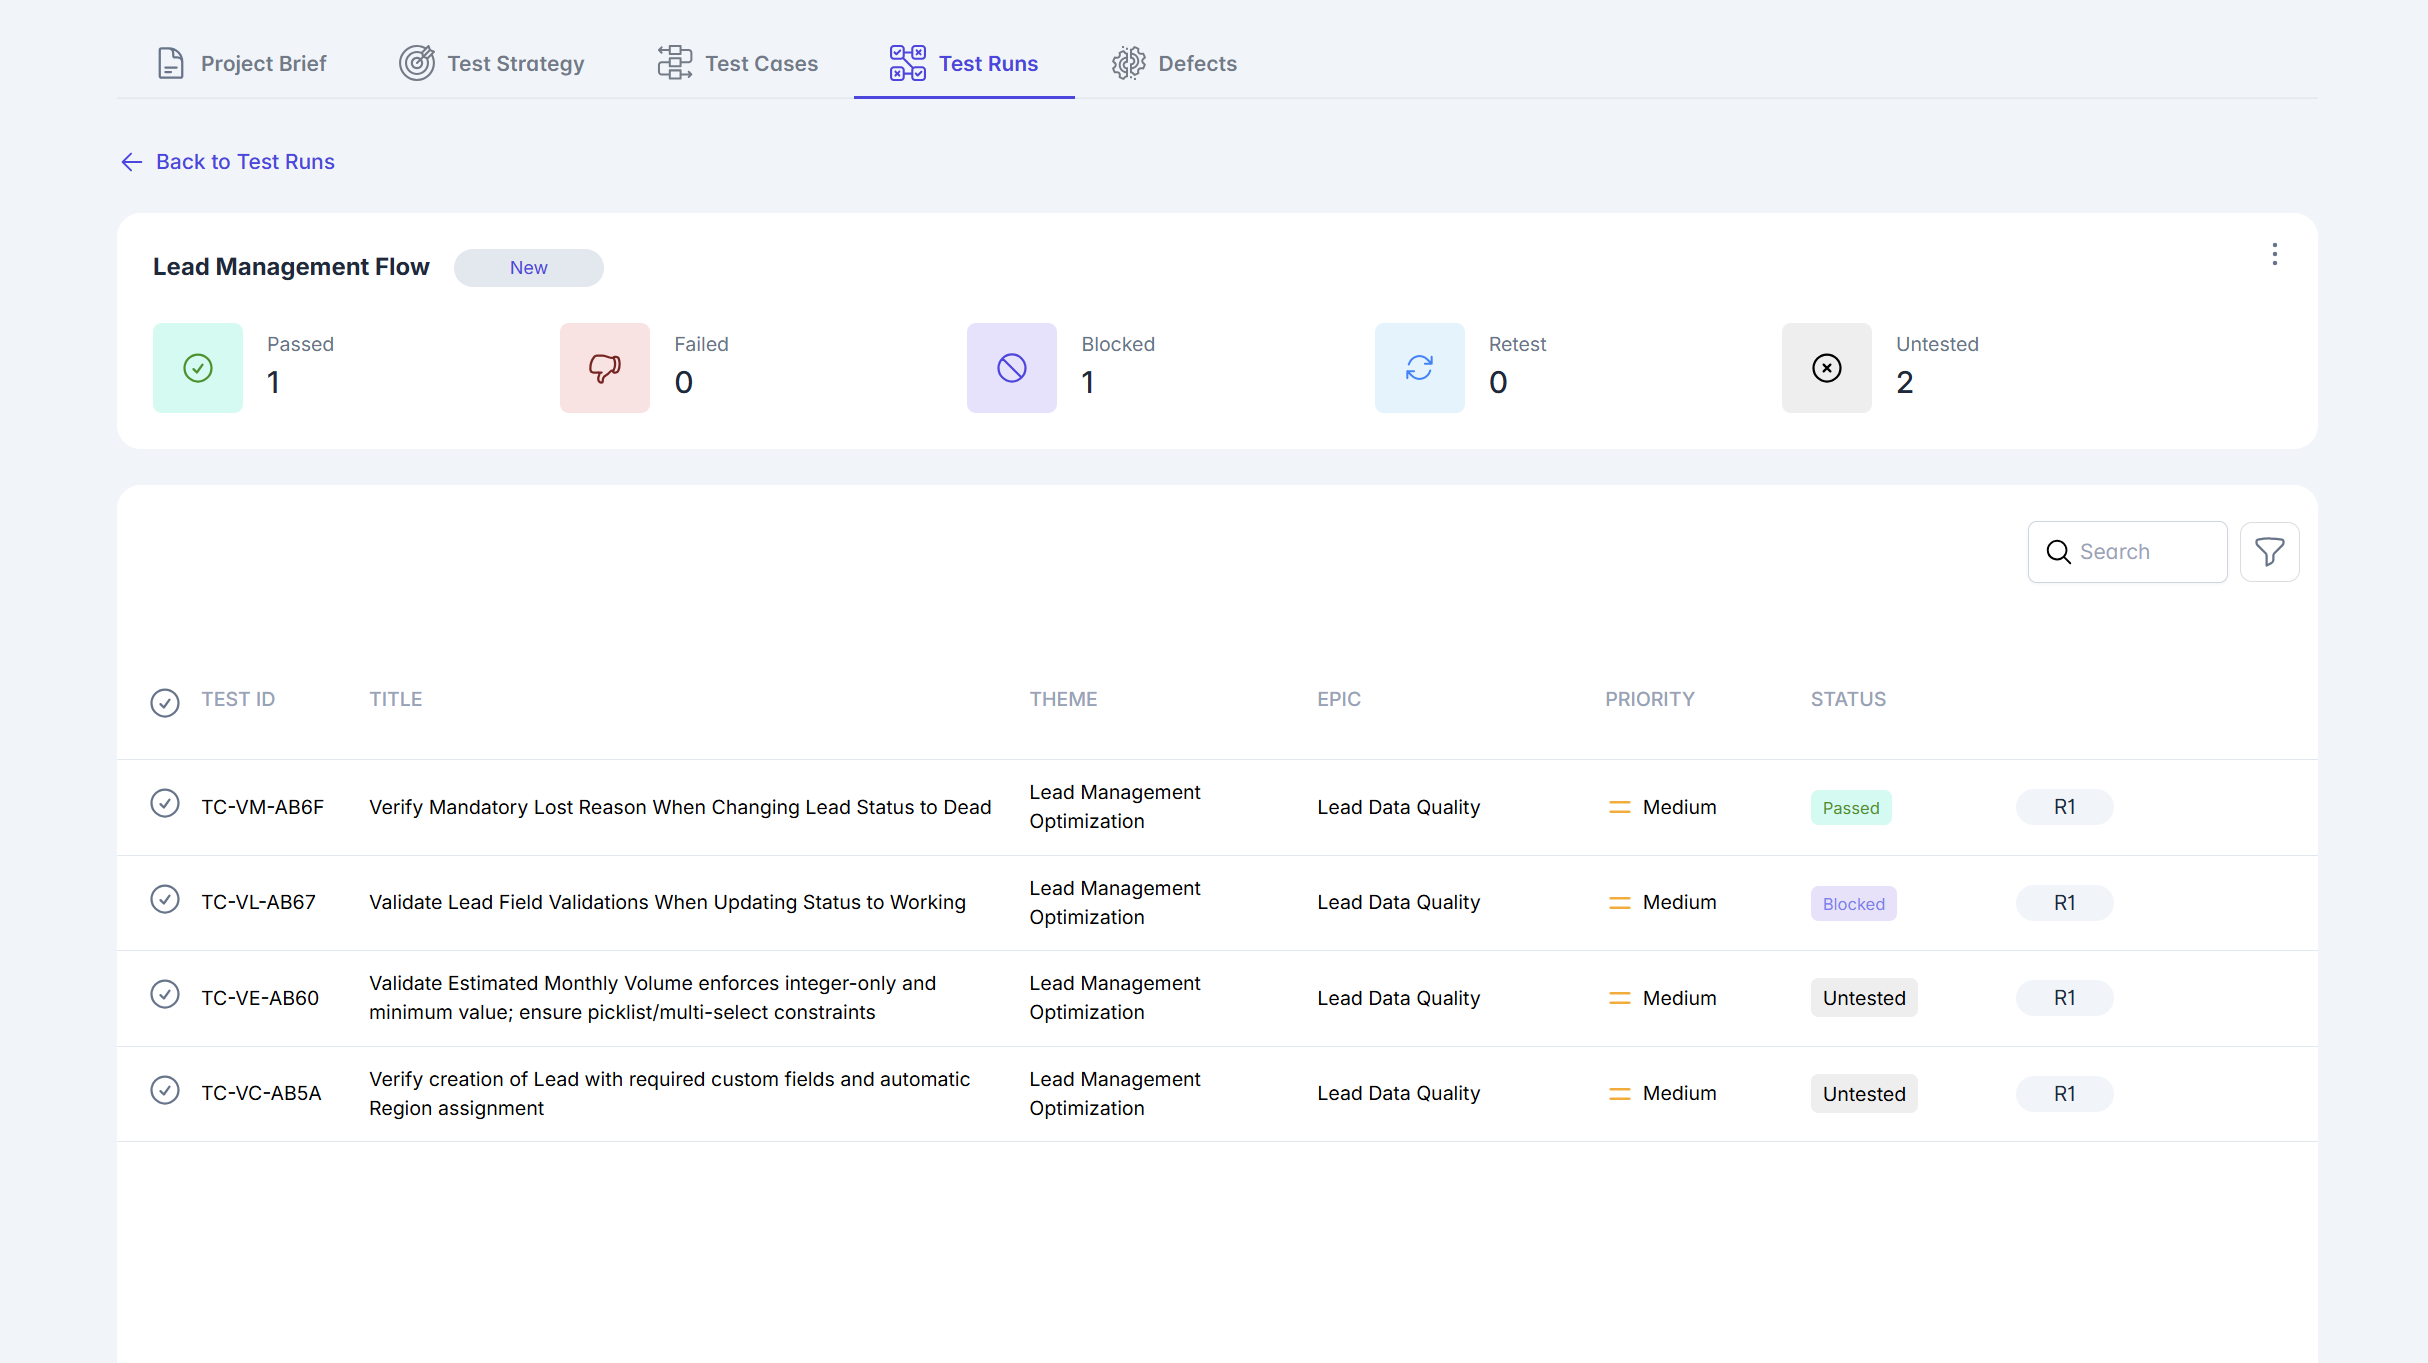
Task: Click the Test Cases flow icon
Action: pyautogui.click(x=675, y=63)
